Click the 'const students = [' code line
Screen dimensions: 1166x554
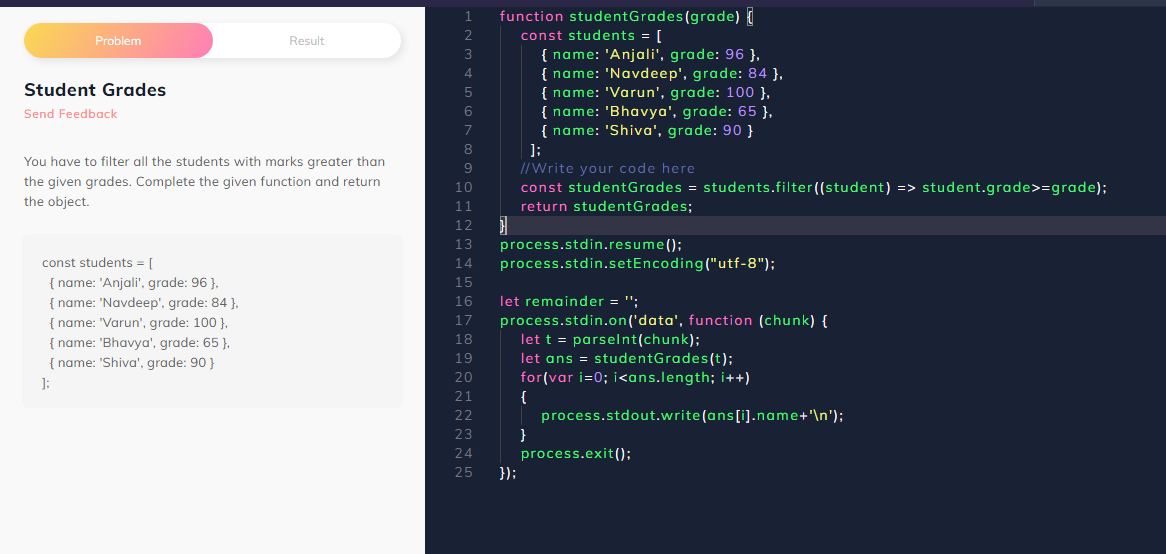tap(591, 35)
